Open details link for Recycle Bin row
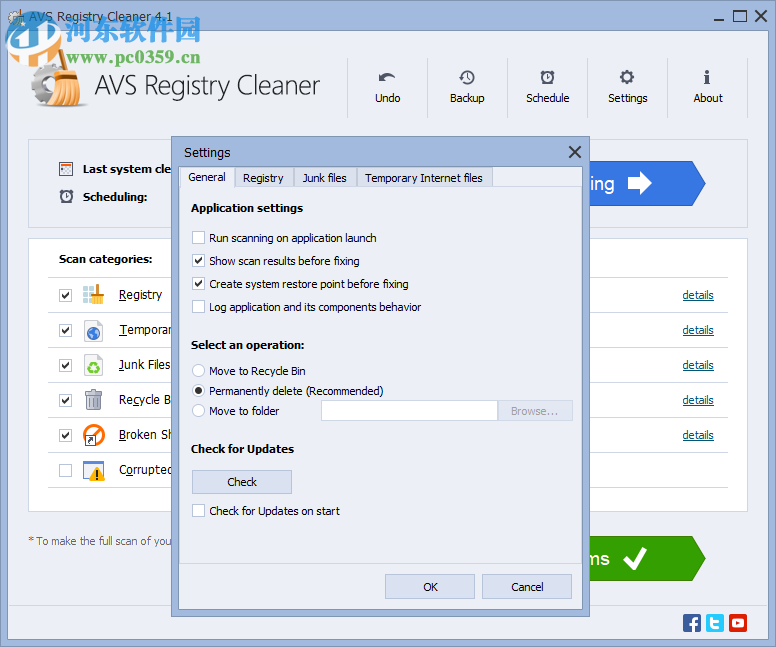The image size is (776, 647). (x=698, y=400)
